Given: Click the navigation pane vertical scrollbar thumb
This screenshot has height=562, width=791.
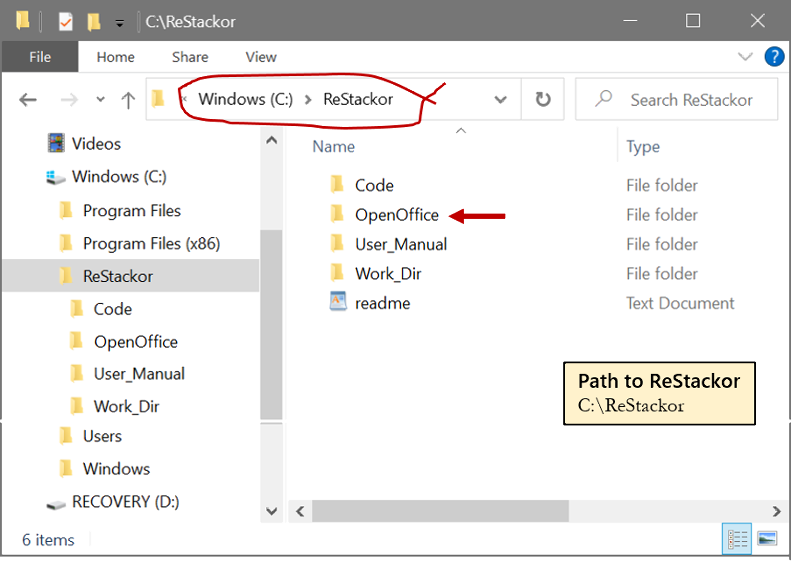Looking at the screenshot, I should pos(271,324).
